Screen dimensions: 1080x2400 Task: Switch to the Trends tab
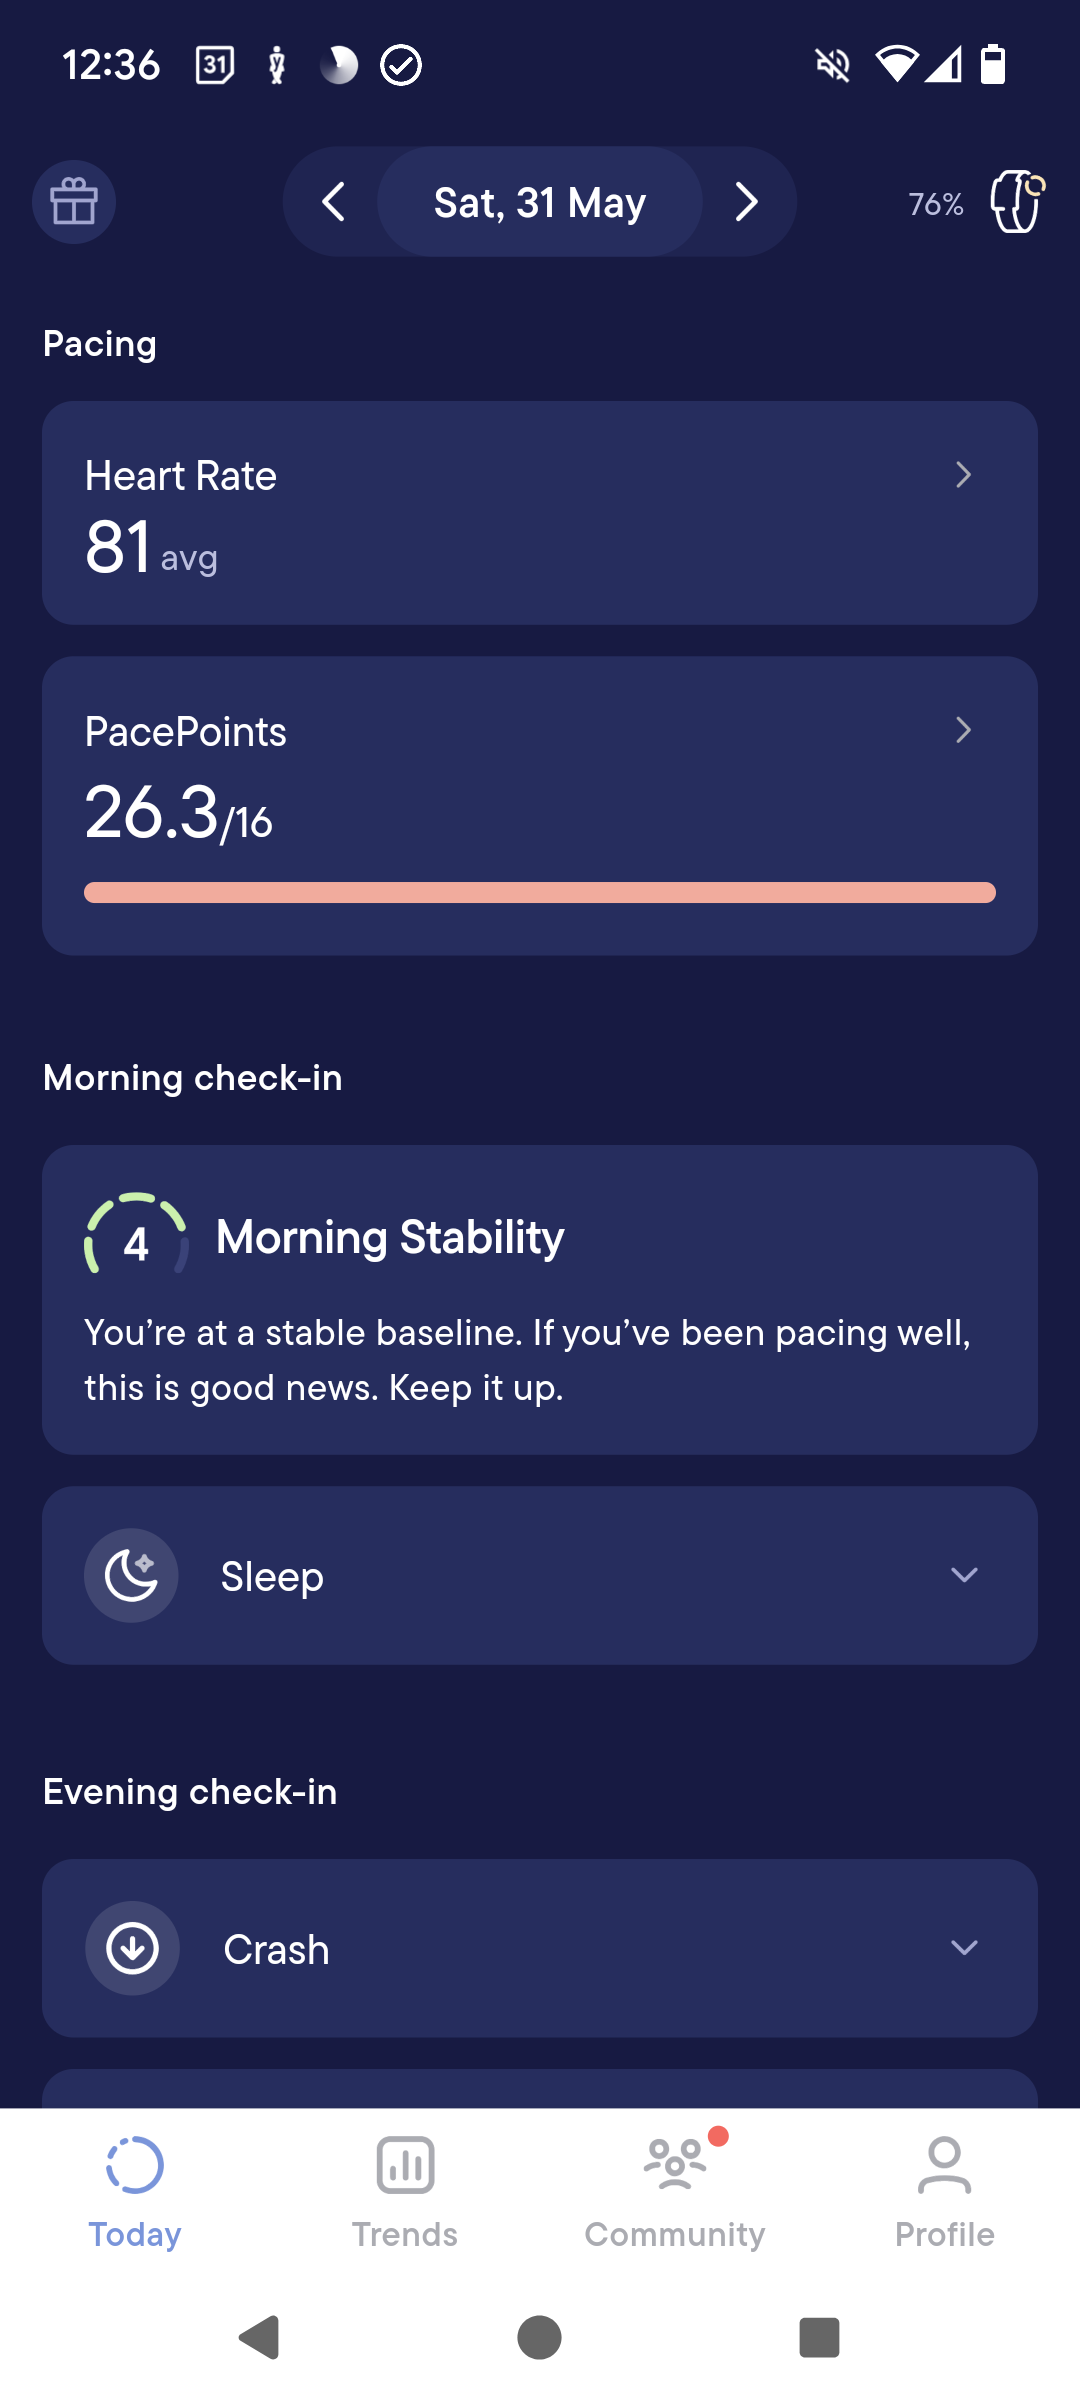pyautogui.click(x=405, y=2192)
